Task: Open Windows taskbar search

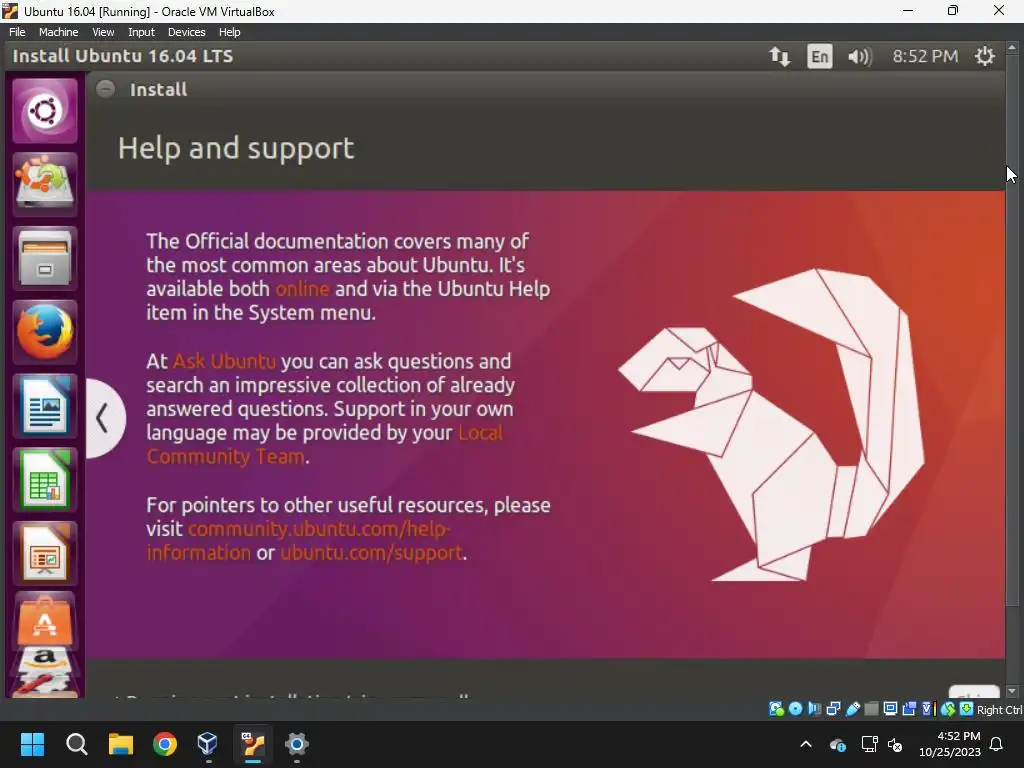Action: pyautogui.click(x=76, y=744)
